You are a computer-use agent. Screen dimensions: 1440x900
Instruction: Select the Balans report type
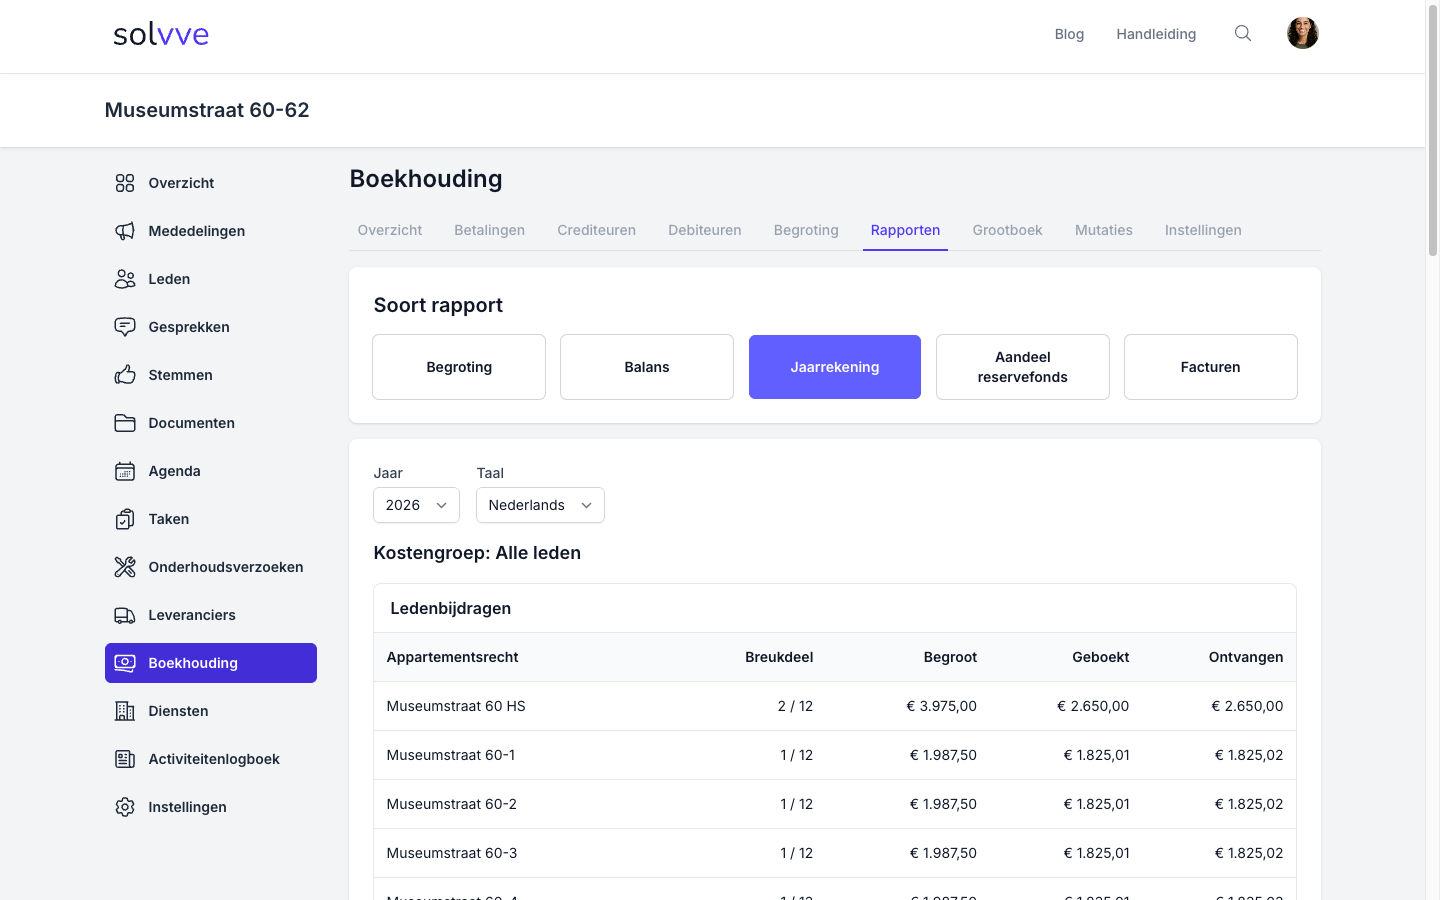[x=647, y=367]
